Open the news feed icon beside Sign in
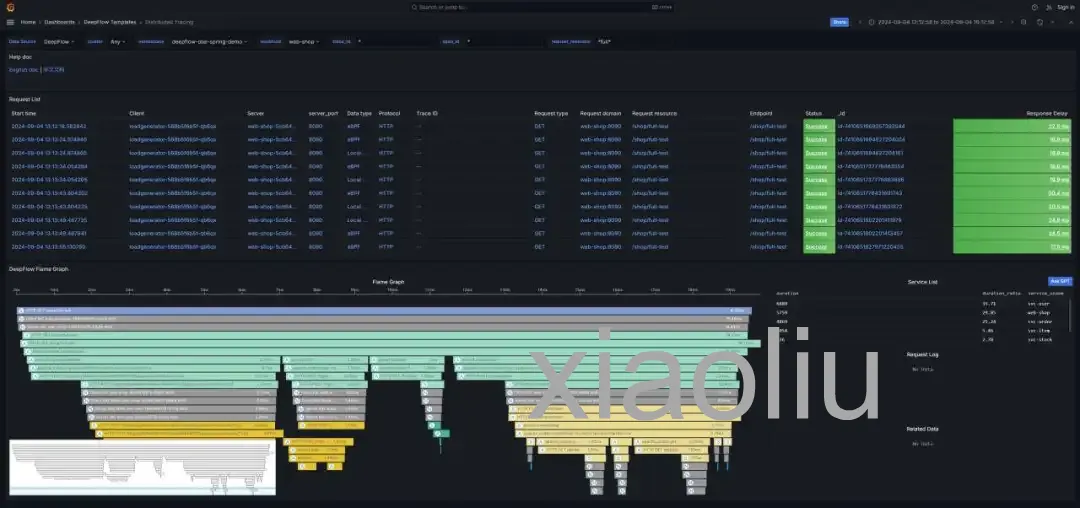 (1049, 7)
